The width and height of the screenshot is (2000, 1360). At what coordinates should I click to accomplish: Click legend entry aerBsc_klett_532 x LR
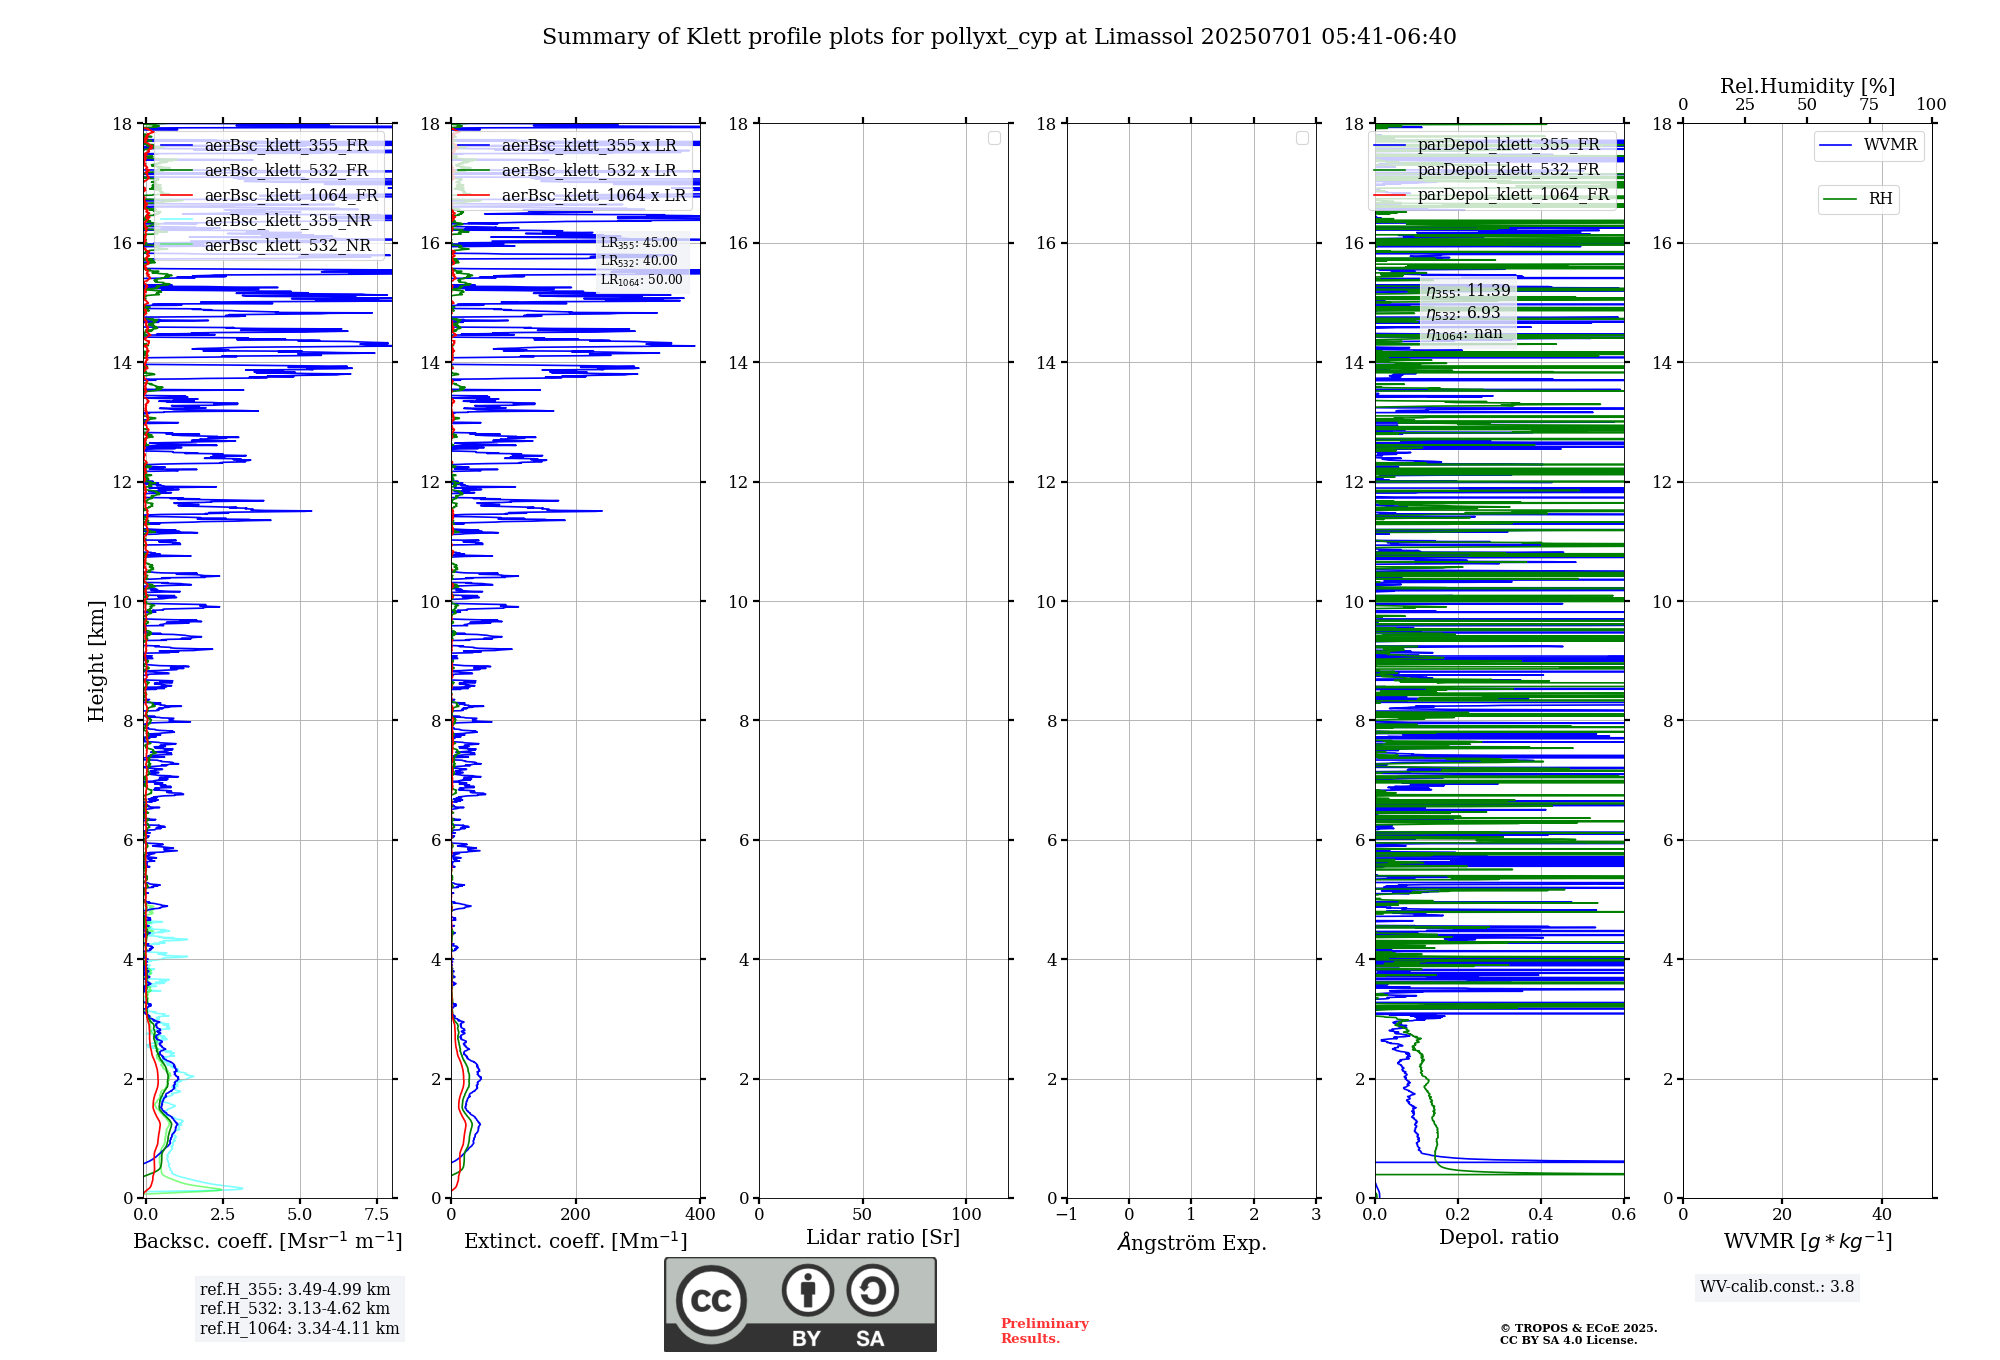(x=567, y=170)
